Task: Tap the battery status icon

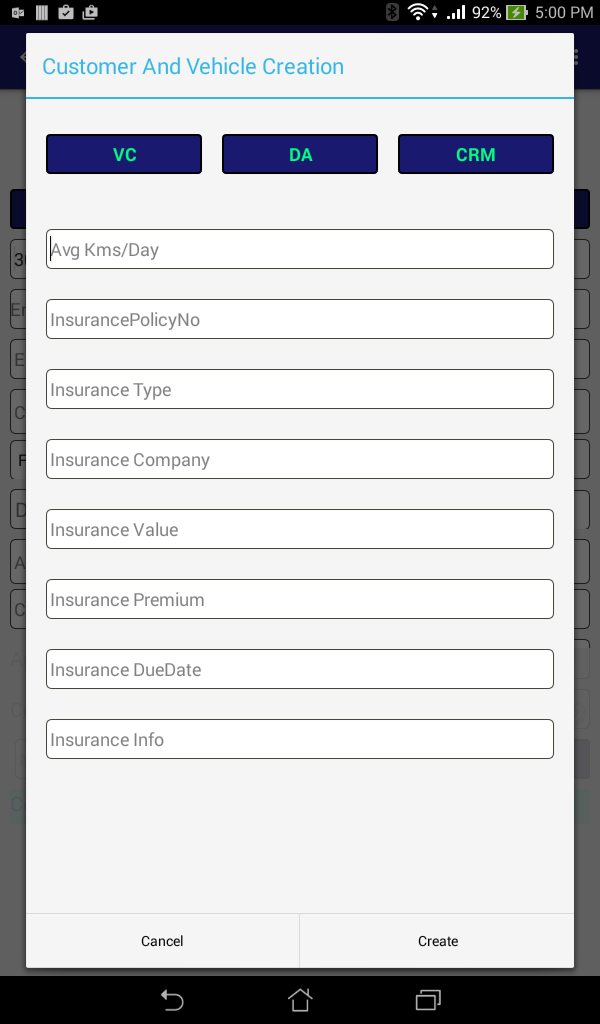Action: pyautogui.click(x=516, y=12)
